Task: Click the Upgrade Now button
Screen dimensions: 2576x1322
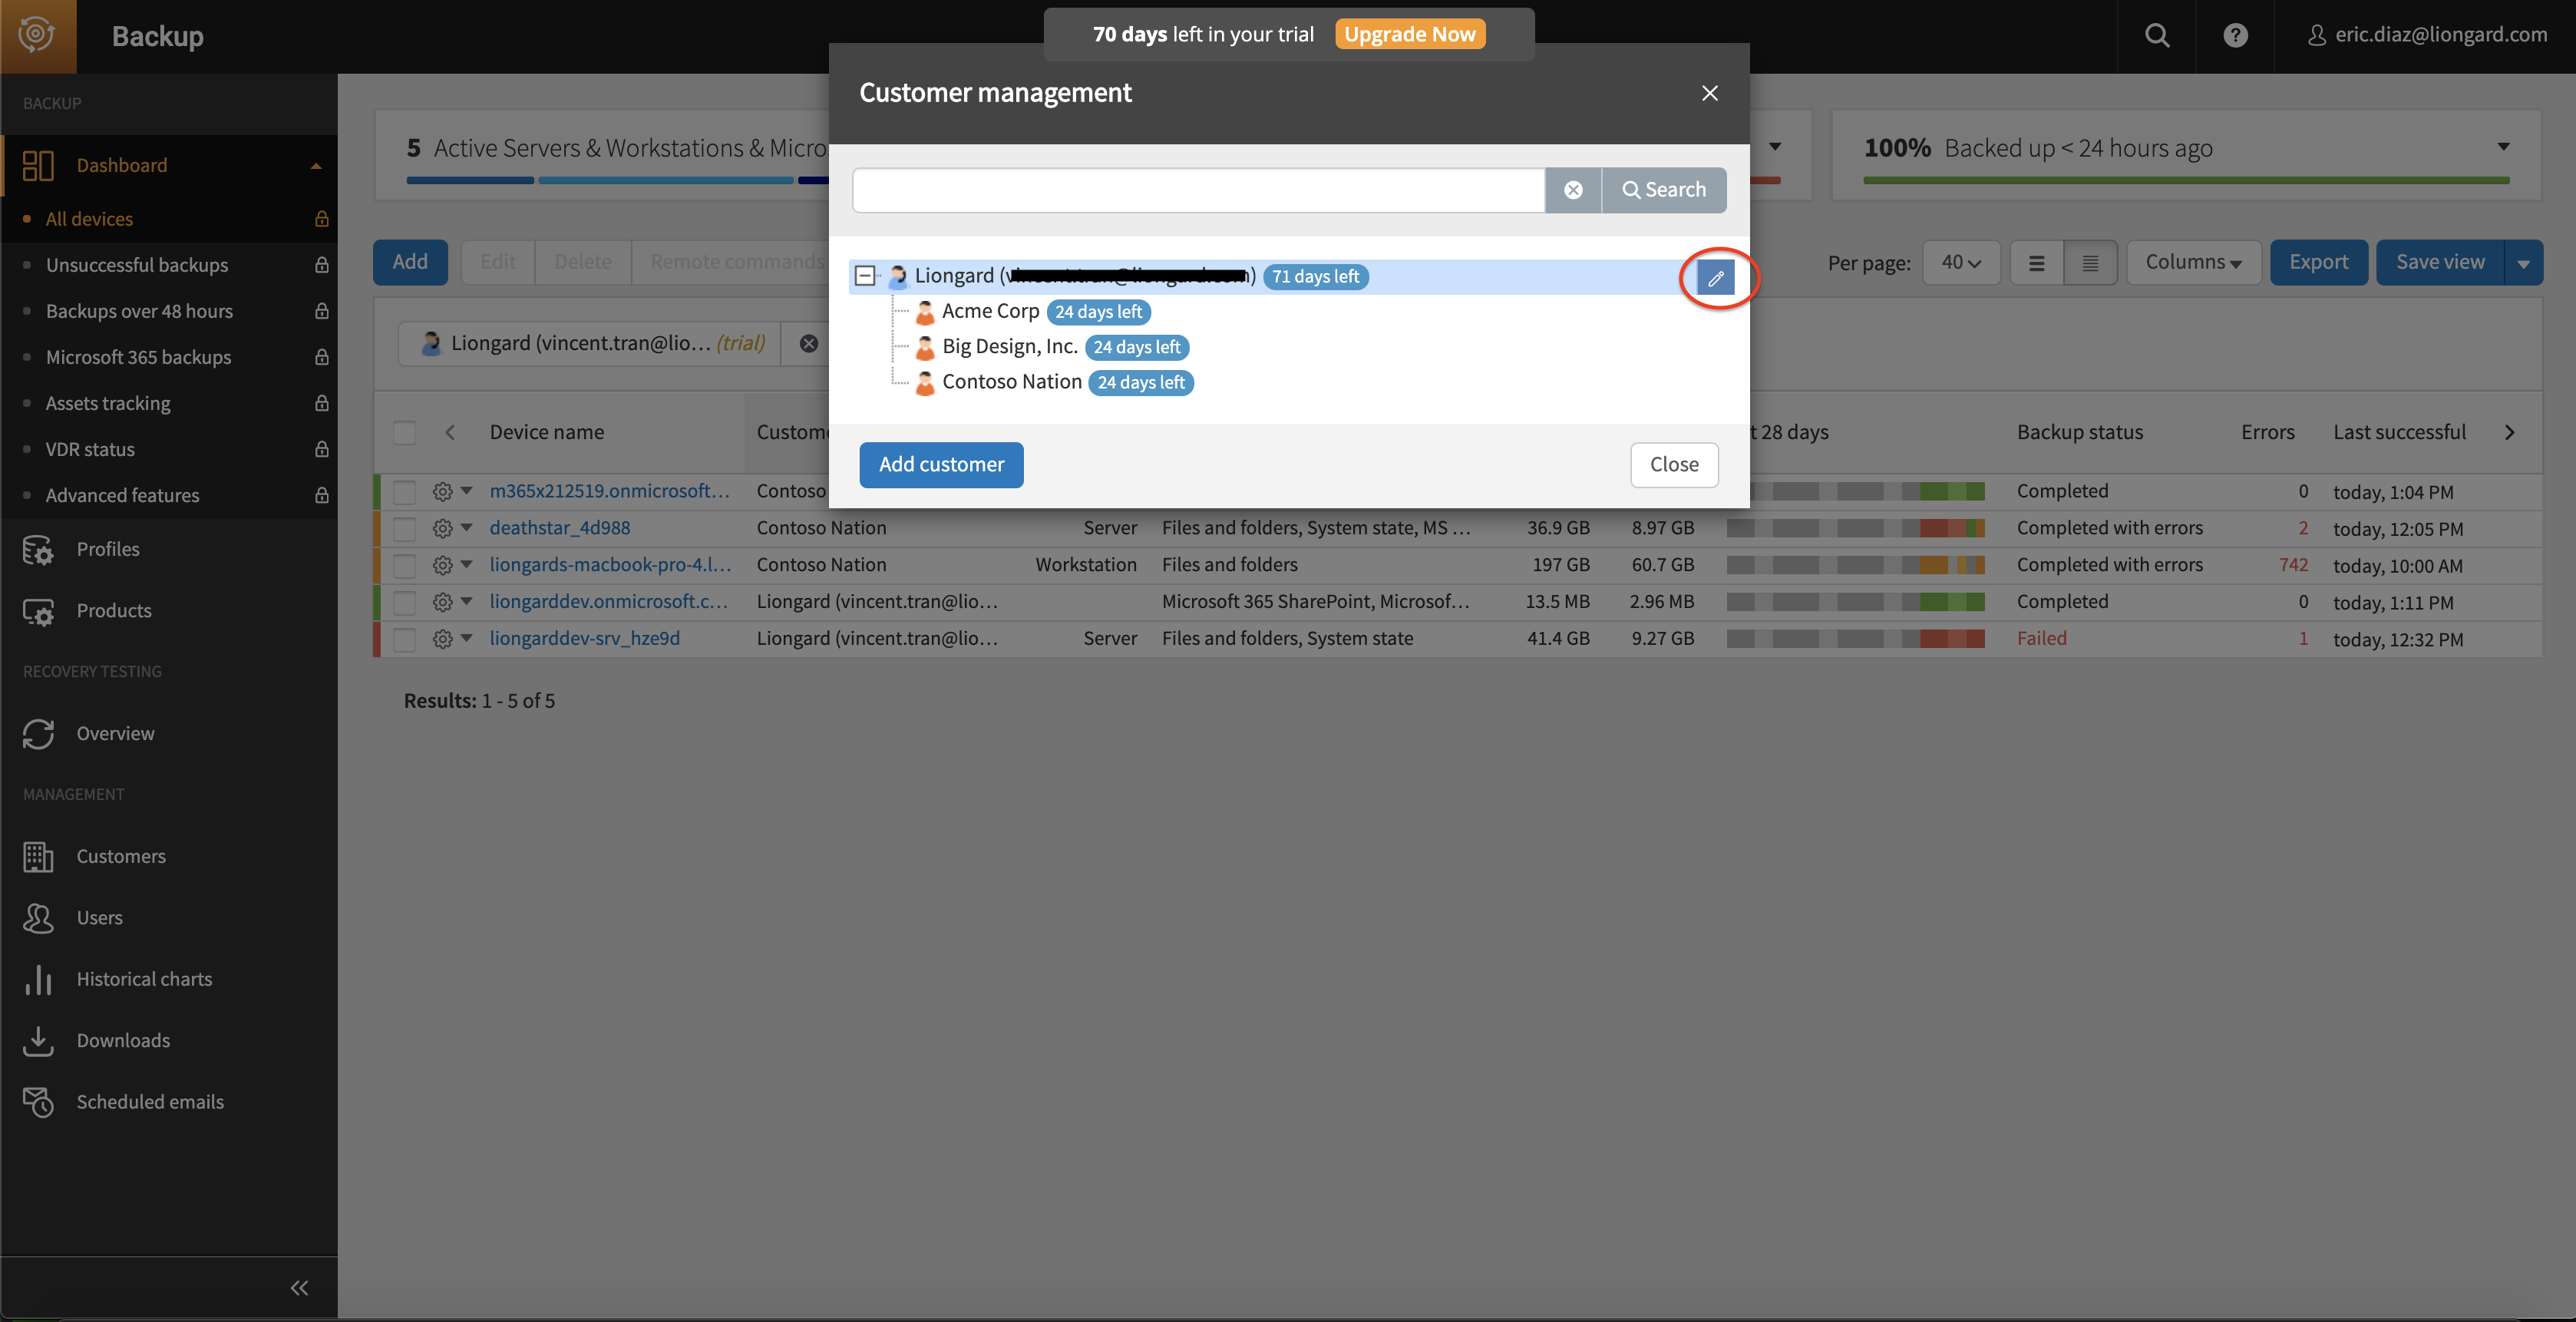Action: coord(1409,34)
